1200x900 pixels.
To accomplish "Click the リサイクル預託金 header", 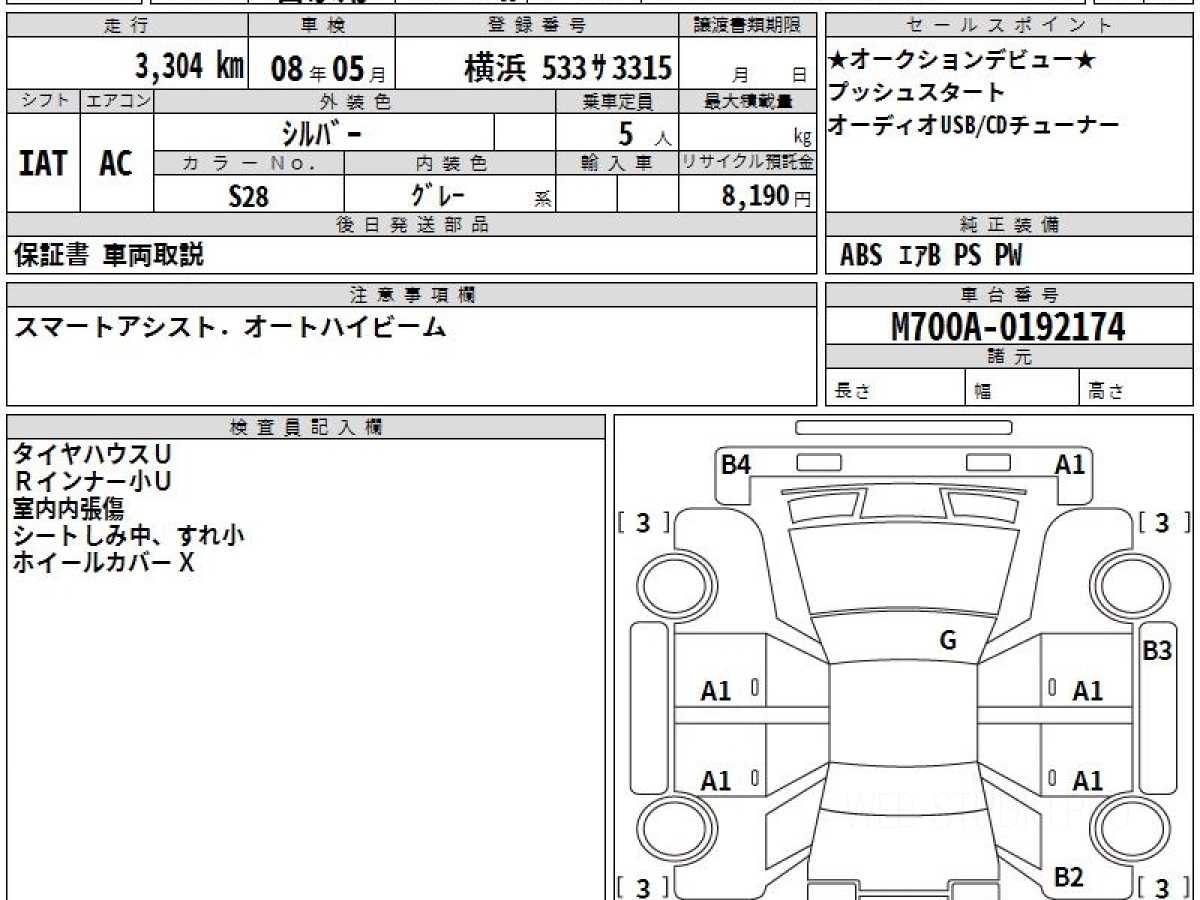I will click(x=749, y=163).
